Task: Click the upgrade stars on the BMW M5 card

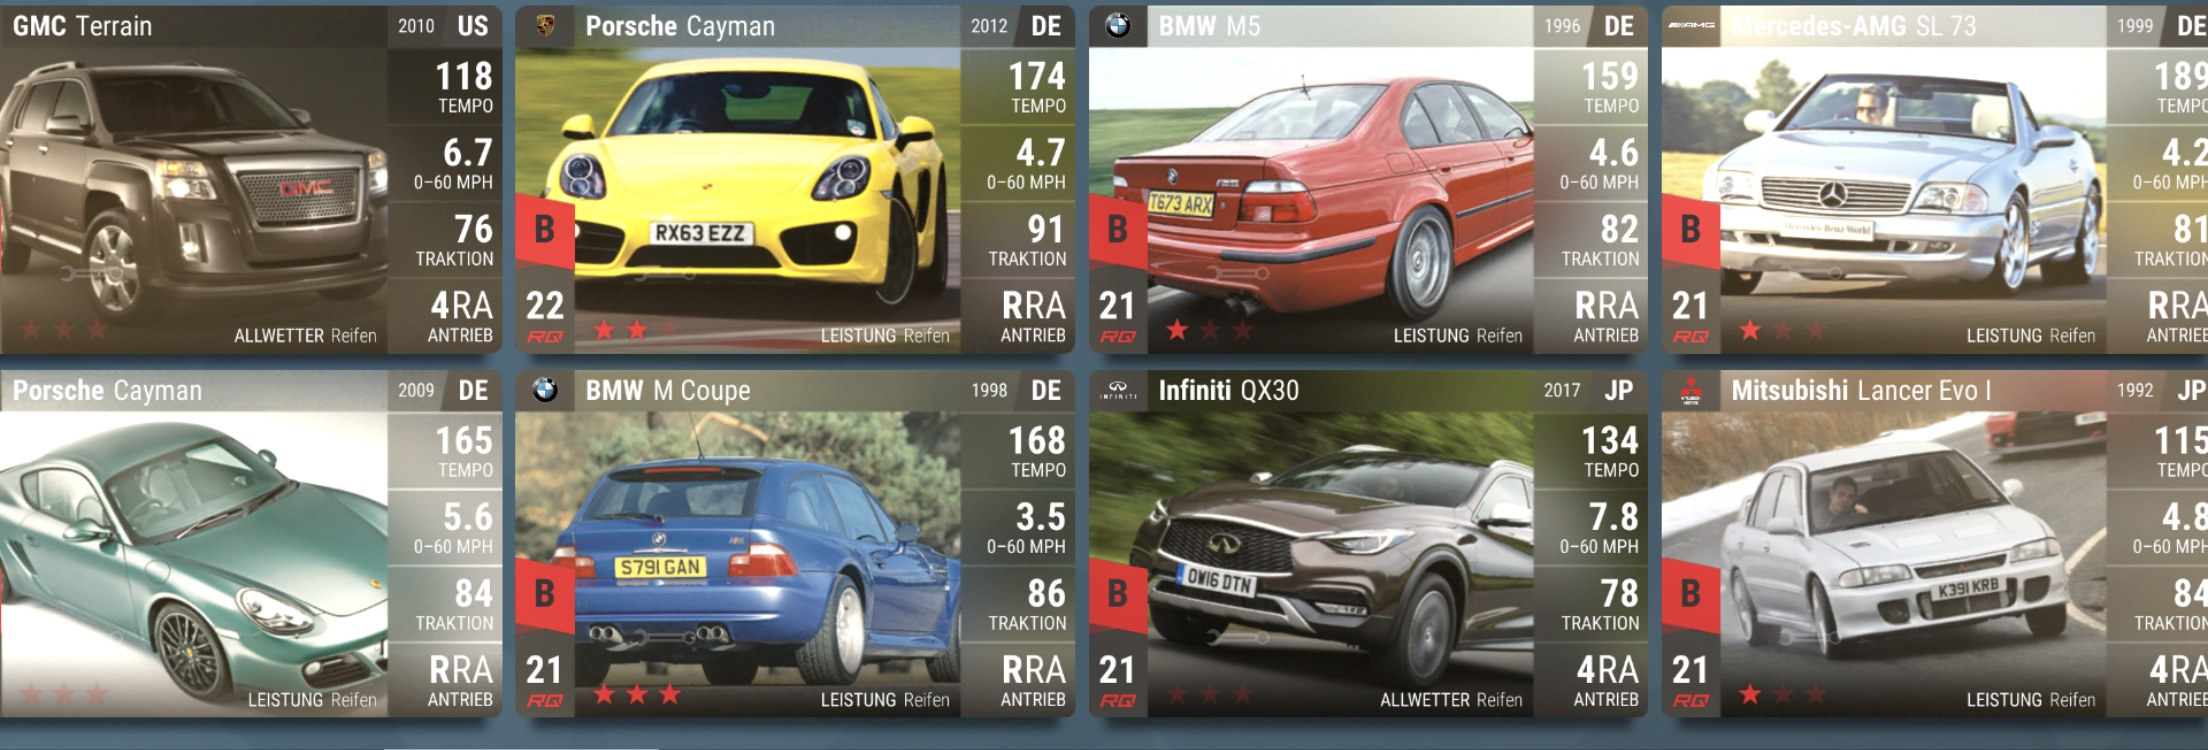Action: [x=1210, y=330]
